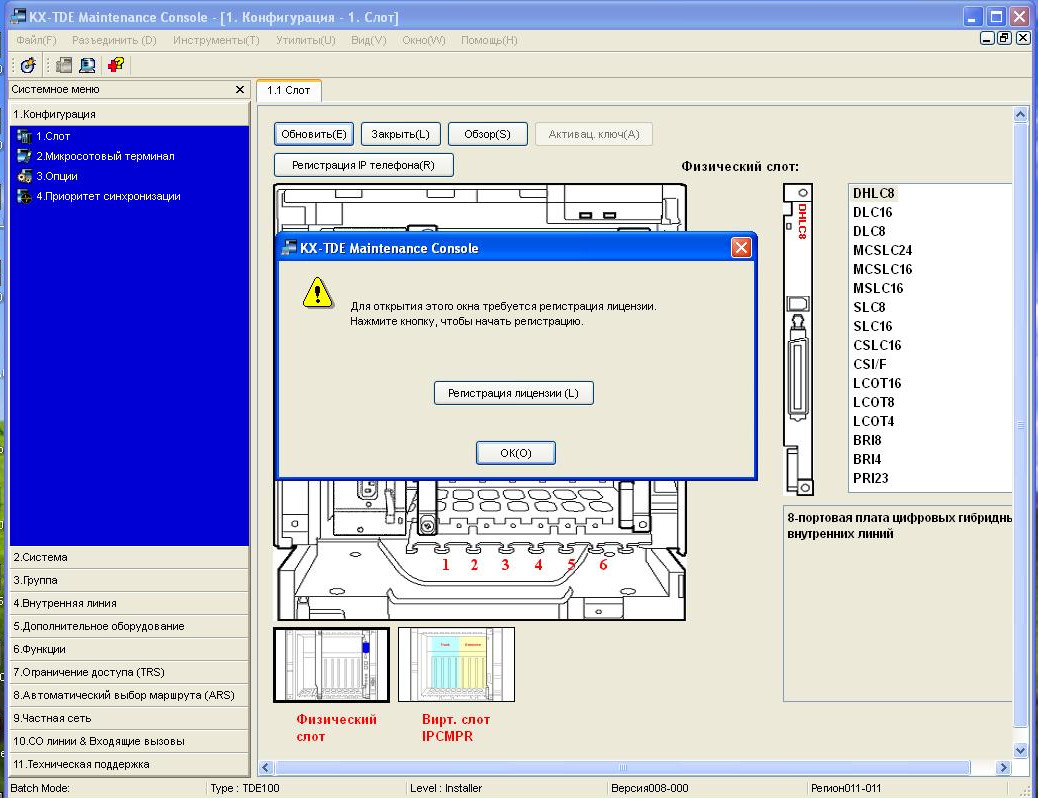Click the first toolbar icon with a blue arrow
Viewport: 1038px width, 798px height.
point(28,65)
